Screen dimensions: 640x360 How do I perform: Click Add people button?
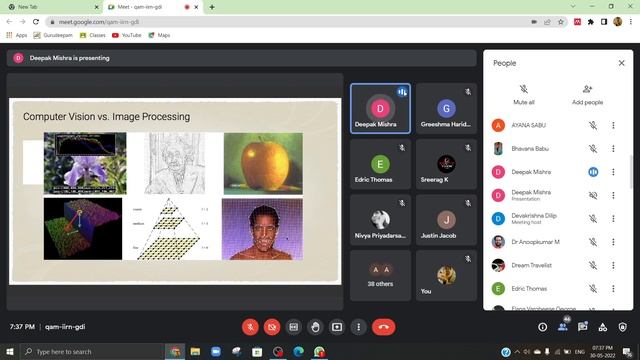click(x=587, y=94)
